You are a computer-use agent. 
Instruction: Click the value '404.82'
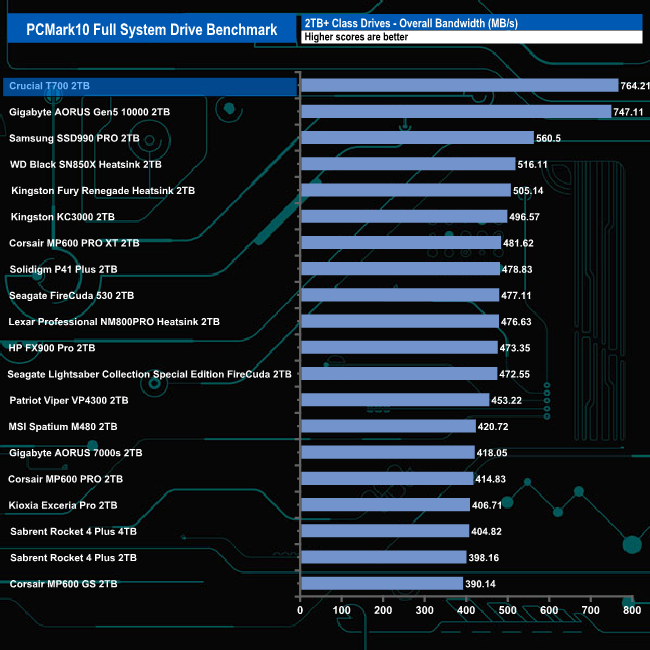point(486,531)
